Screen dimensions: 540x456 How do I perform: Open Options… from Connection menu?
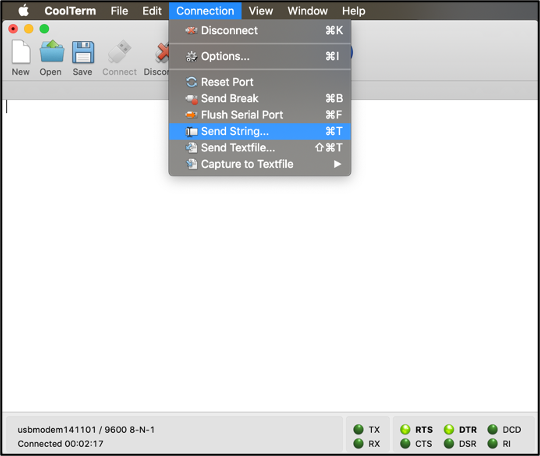pos(260,56)
